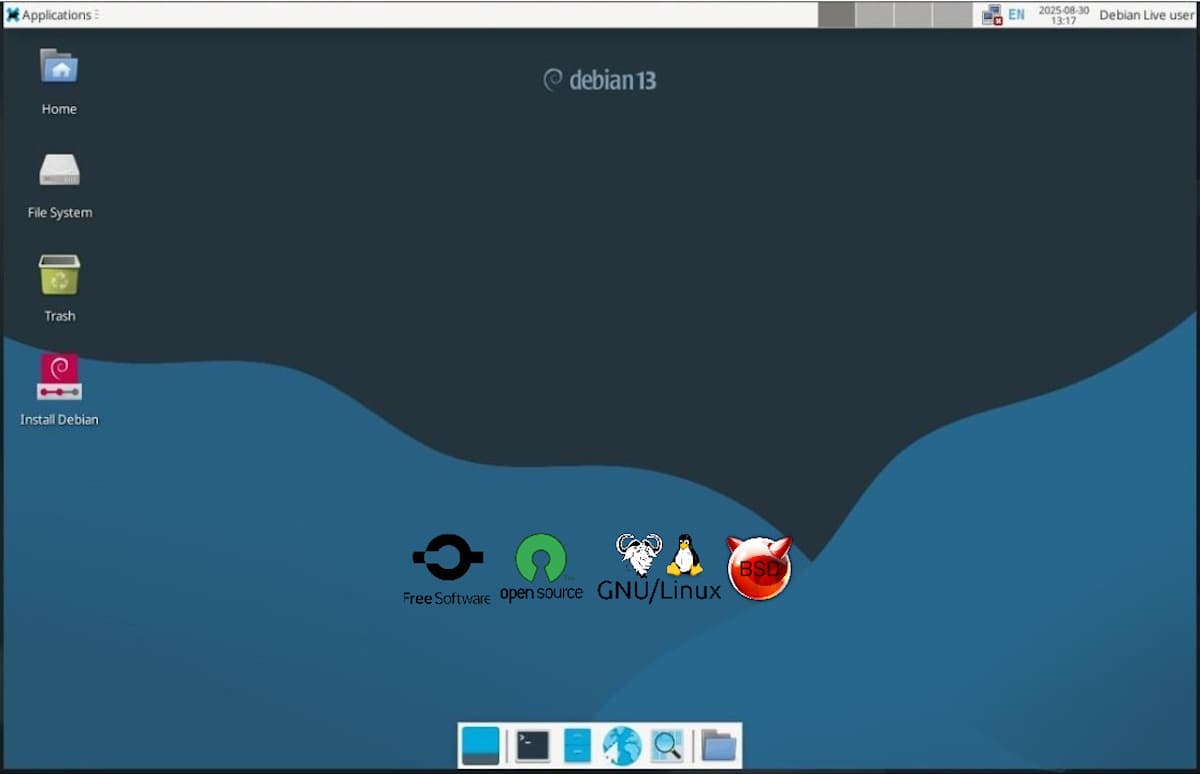Click the disconnected network status icon

(x=991, y=15)
